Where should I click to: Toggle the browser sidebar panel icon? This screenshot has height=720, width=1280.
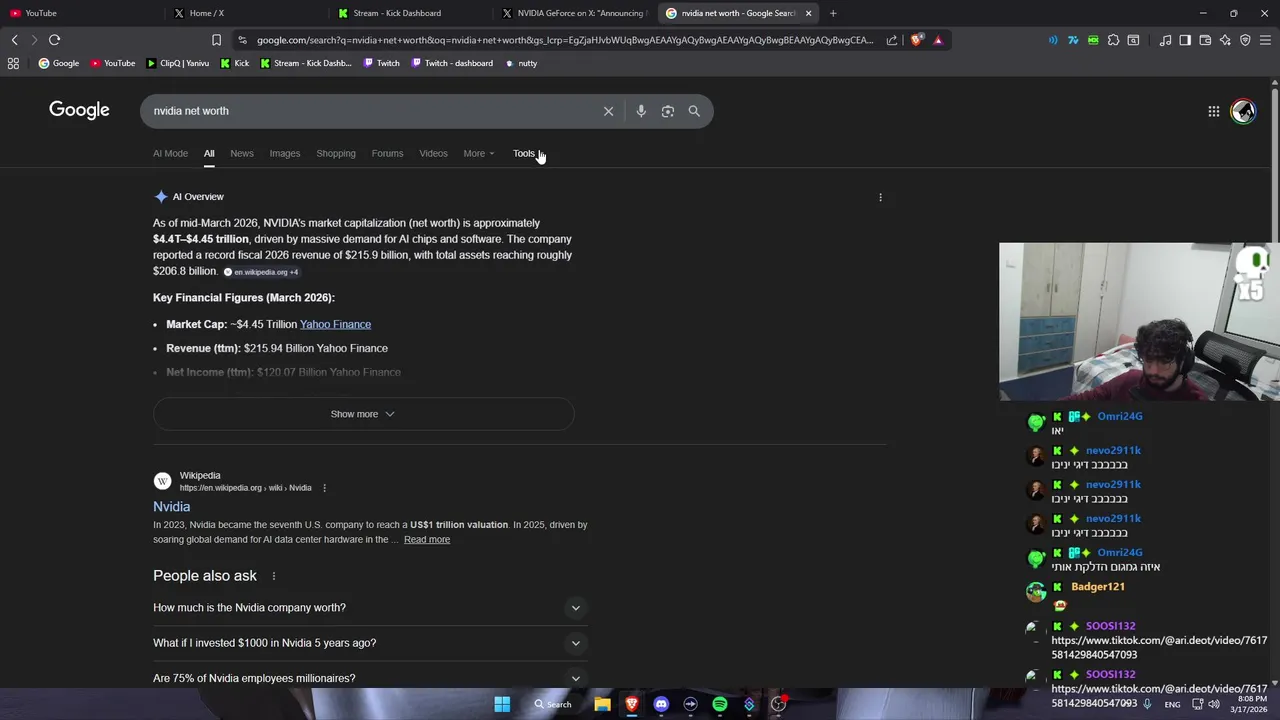click(1185, 40)
